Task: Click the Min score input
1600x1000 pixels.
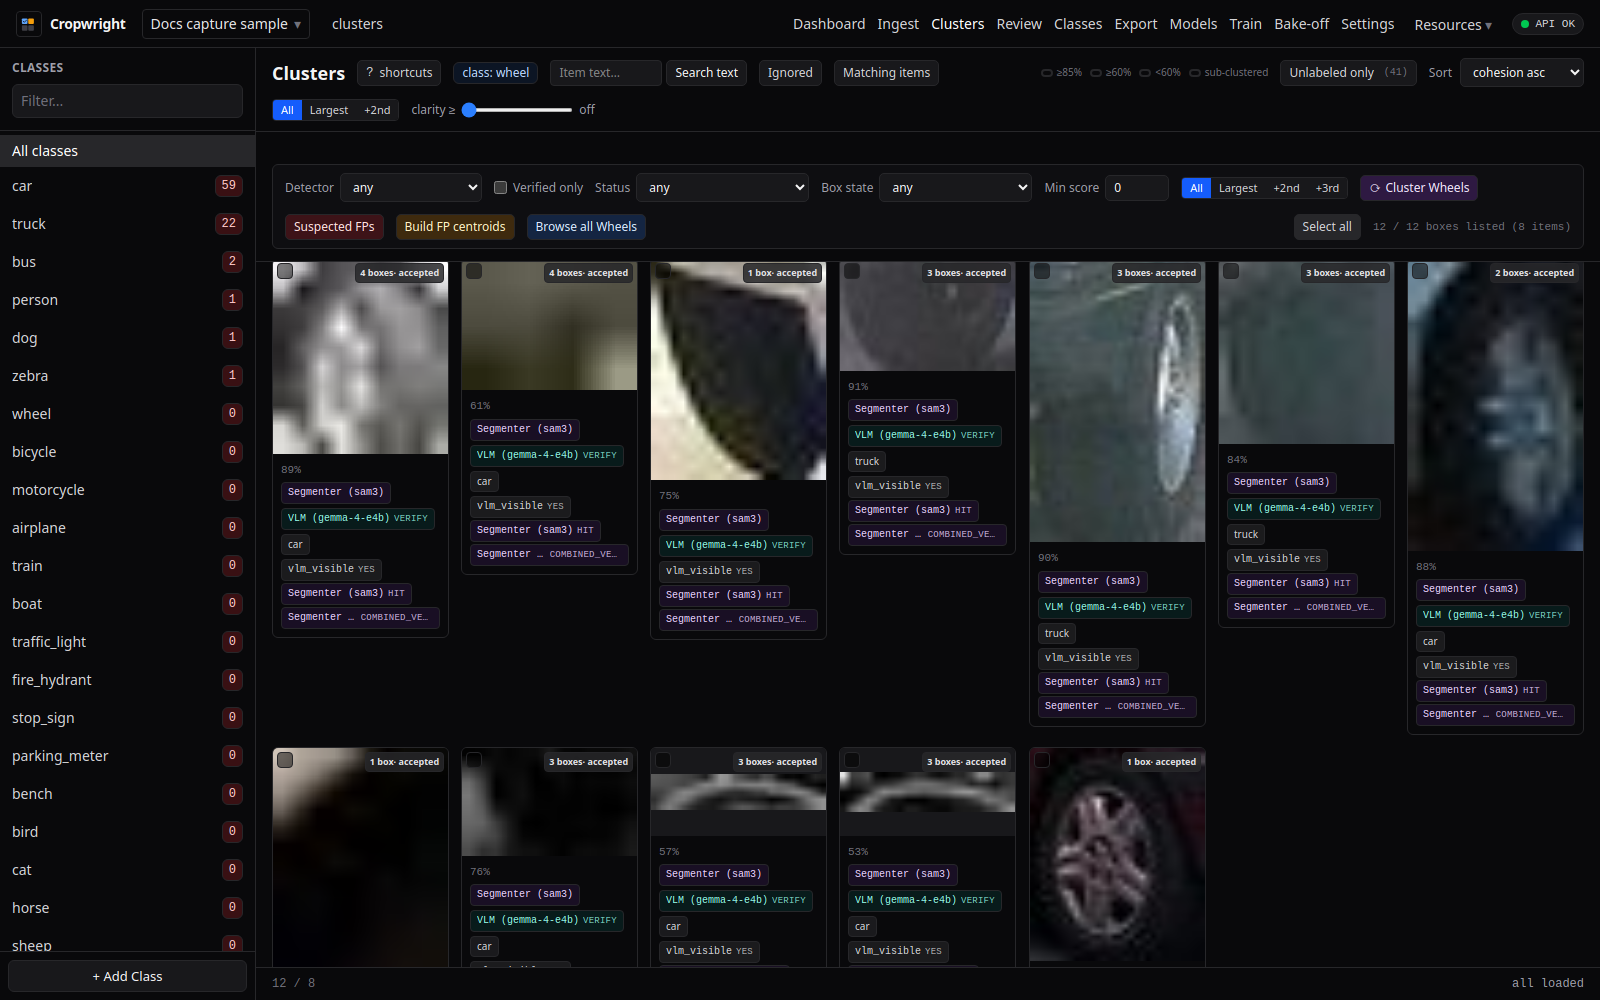Action: 1137,188
